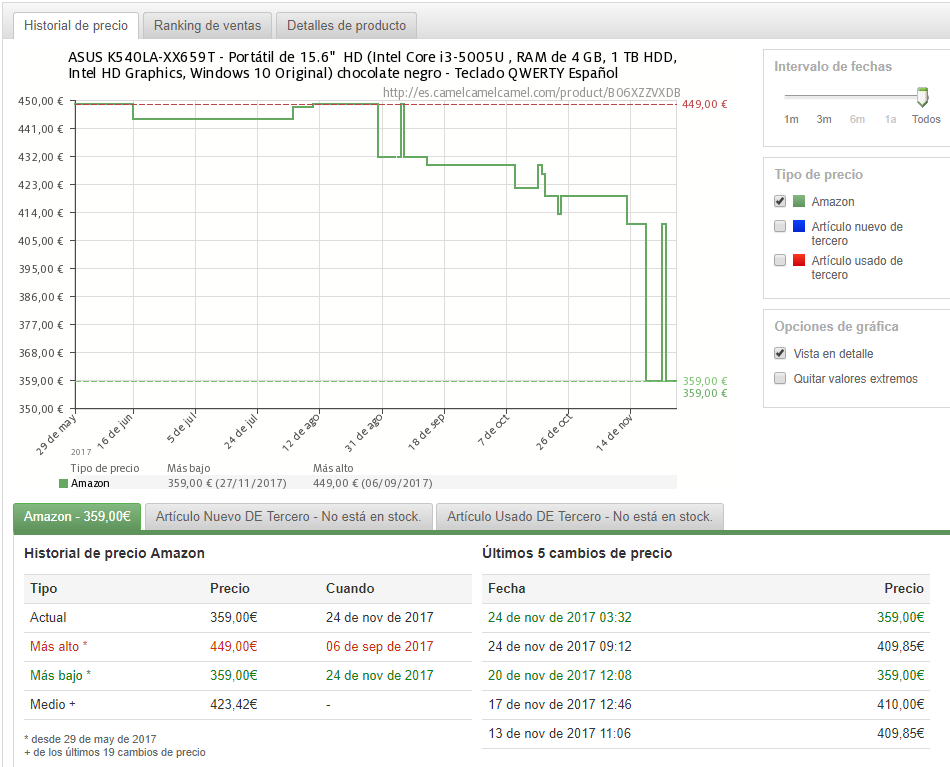The image size is (950, 767).
Task: Set date range to 1m
Action: tap(791, 119)
